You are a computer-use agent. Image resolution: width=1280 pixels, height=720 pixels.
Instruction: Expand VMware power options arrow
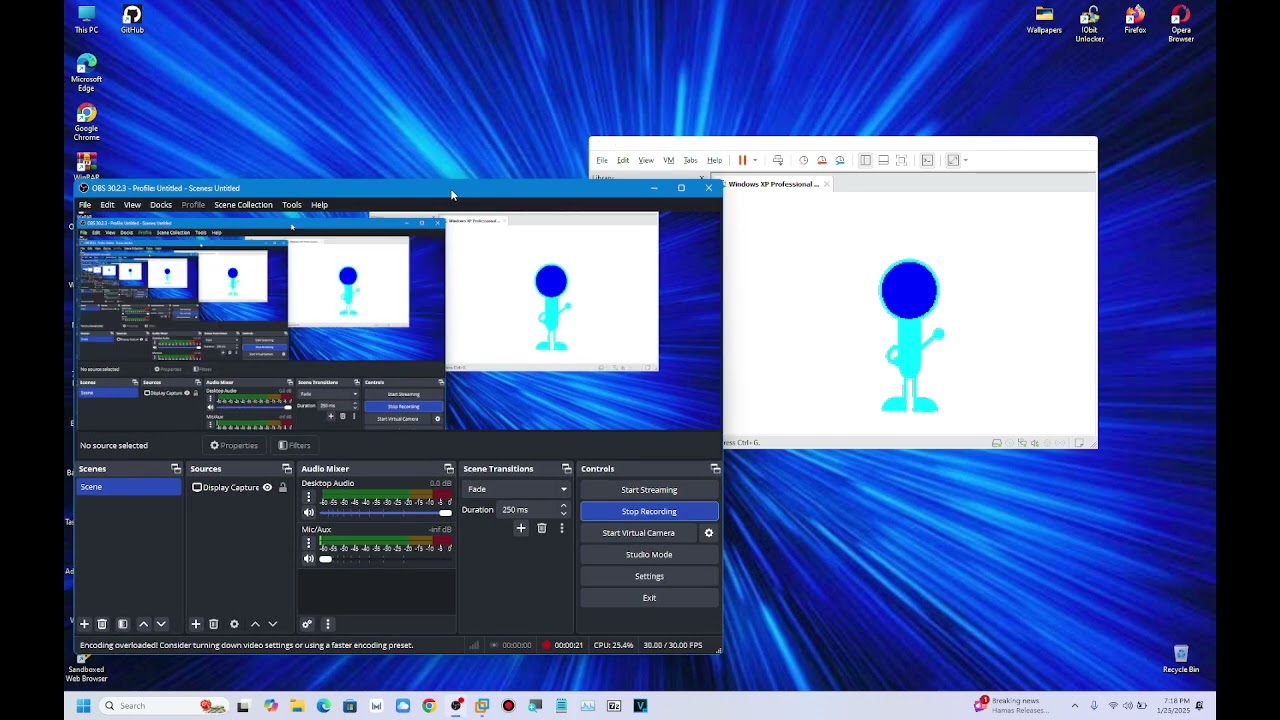click(x=755, y=160)
